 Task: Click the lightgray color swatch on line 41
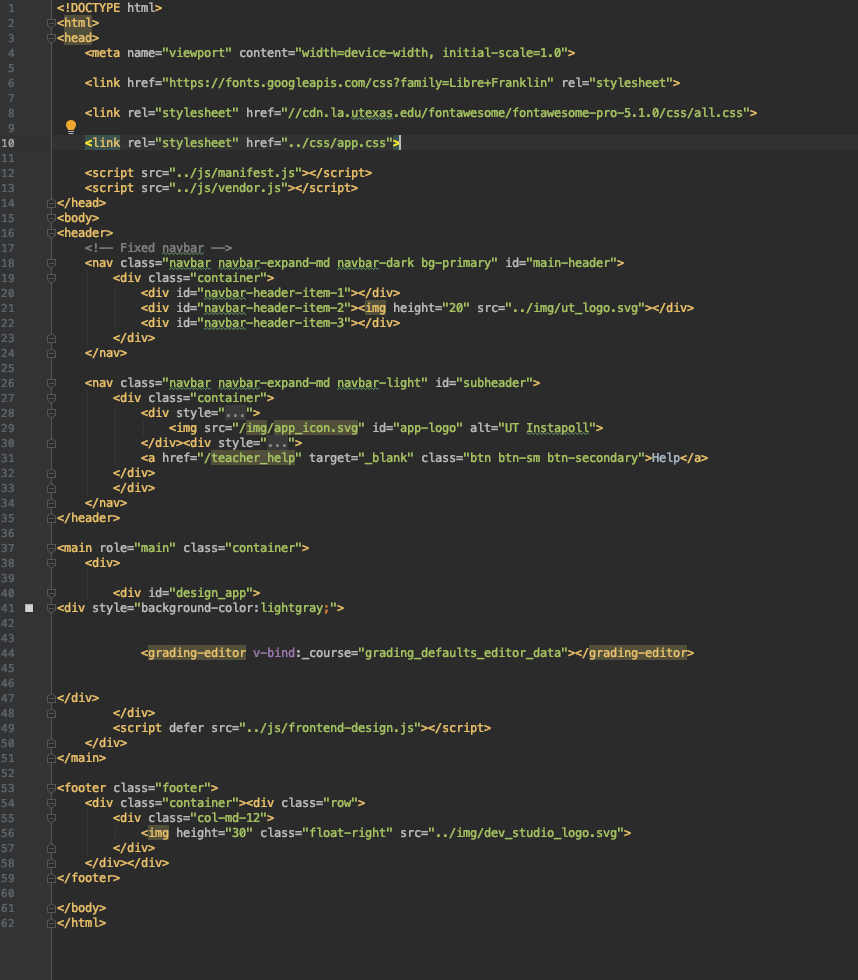(x=29, y=608)
